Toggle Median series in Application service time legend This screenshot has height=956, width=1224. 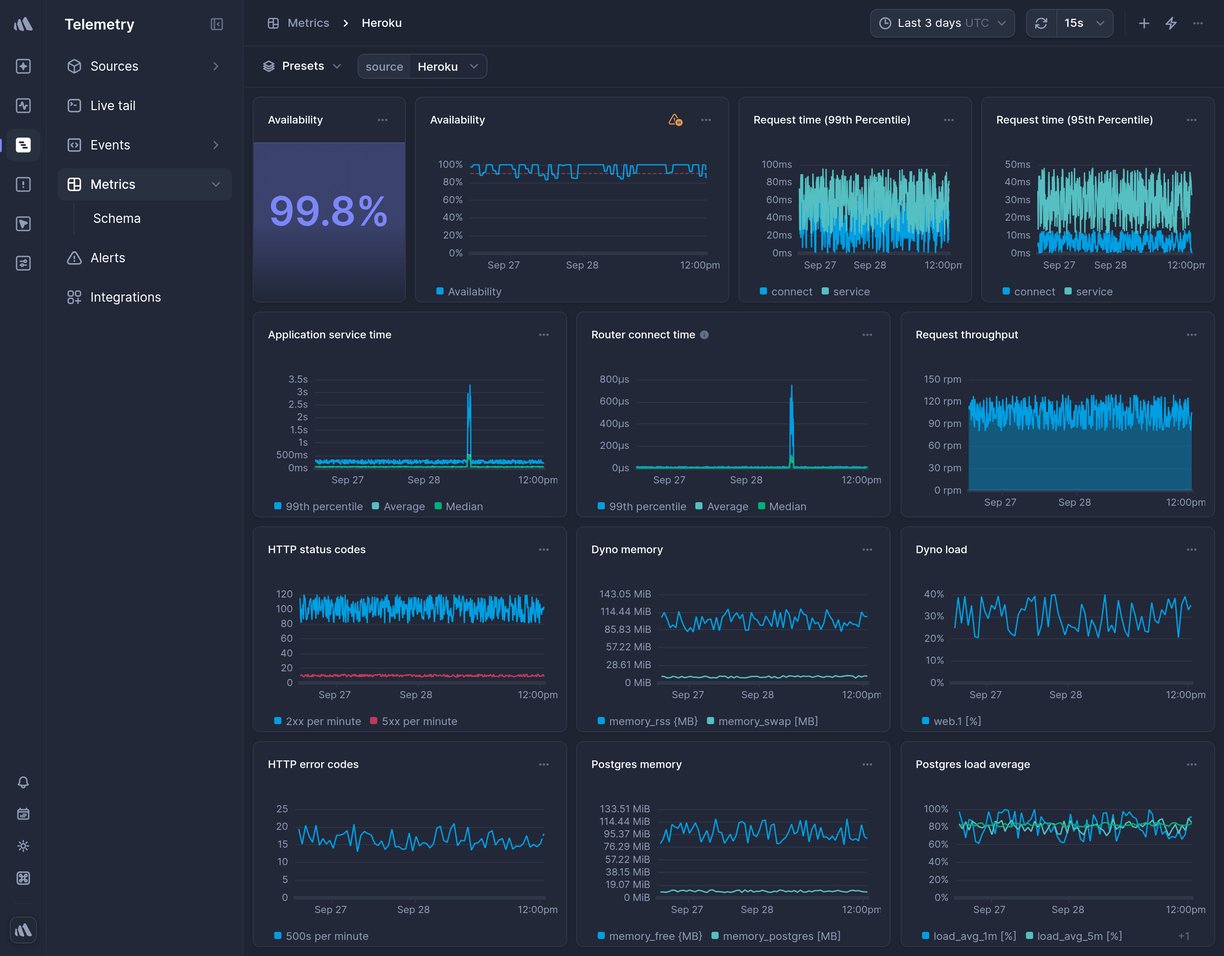[x=457, y=507]
